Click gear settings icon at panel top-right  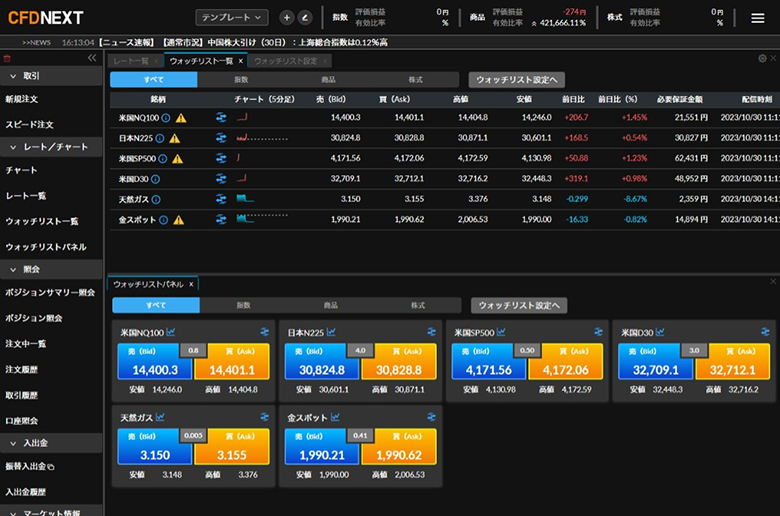[x=762, y=59]
